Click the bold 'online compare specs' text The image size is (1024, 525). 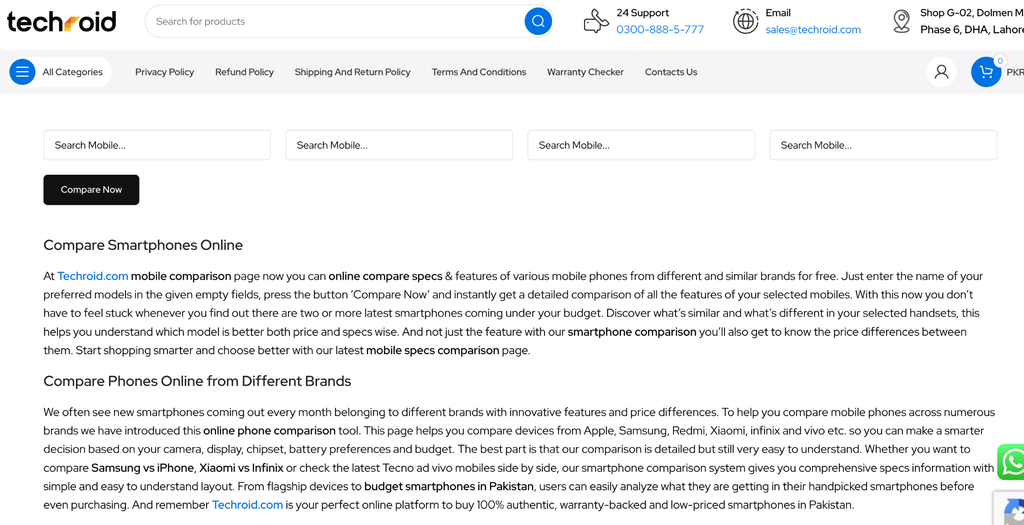point(385,276)
